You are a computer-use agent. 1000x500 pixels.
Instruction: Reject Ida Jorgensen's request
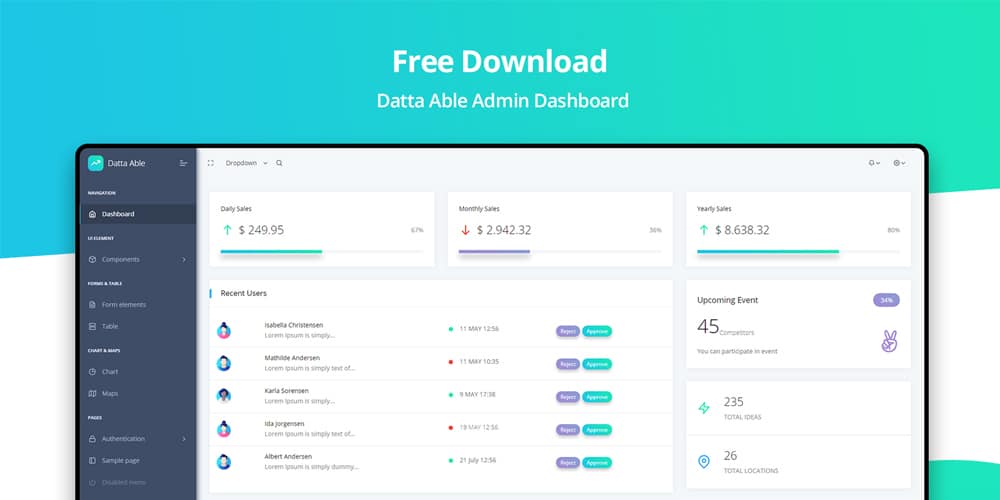click(x=568, y=430)
